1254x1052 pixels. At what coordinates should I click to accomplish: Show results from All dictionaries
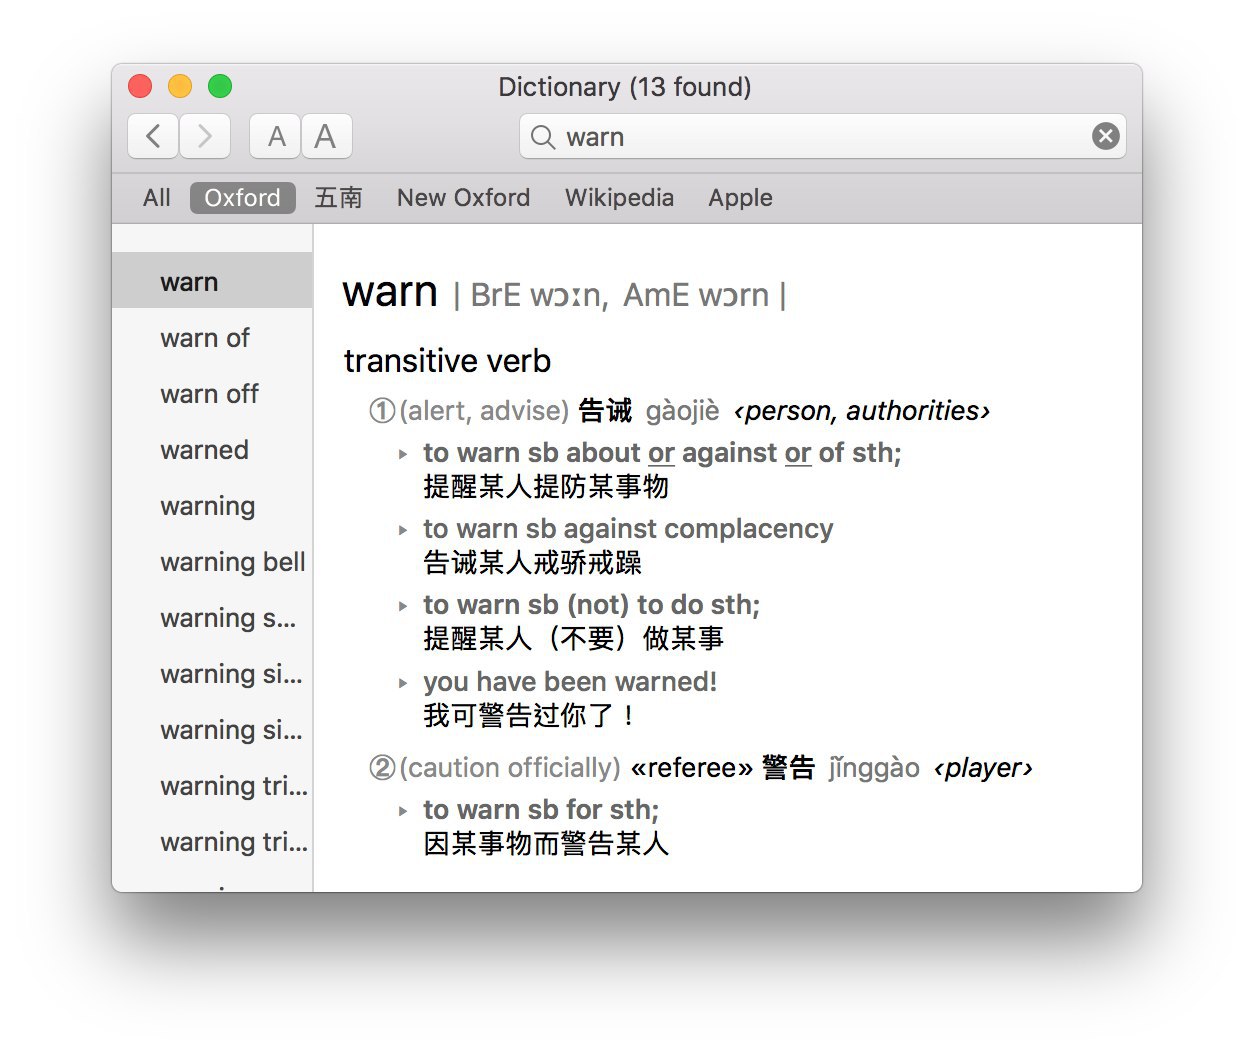pyautogui.click(x=156, y=198)
